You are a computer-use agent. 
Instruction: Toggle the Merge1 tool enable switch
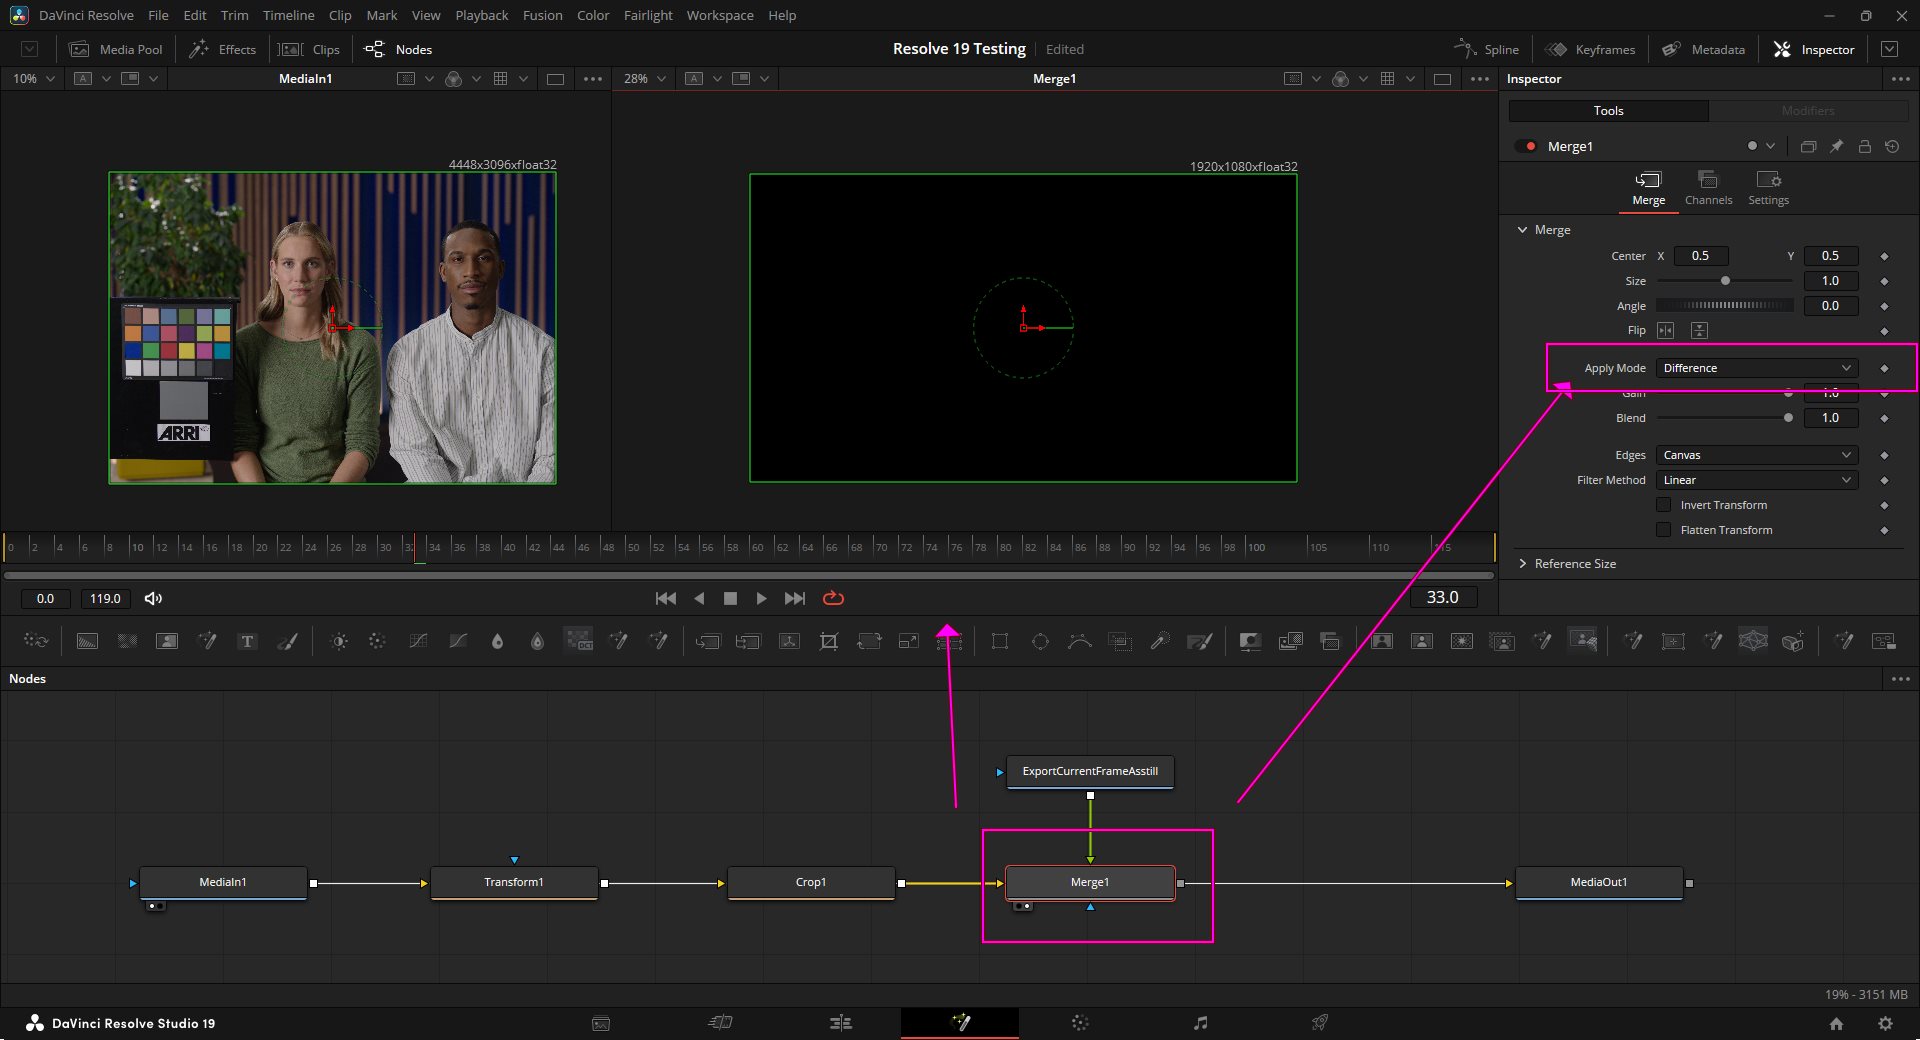pos(1526,146)
